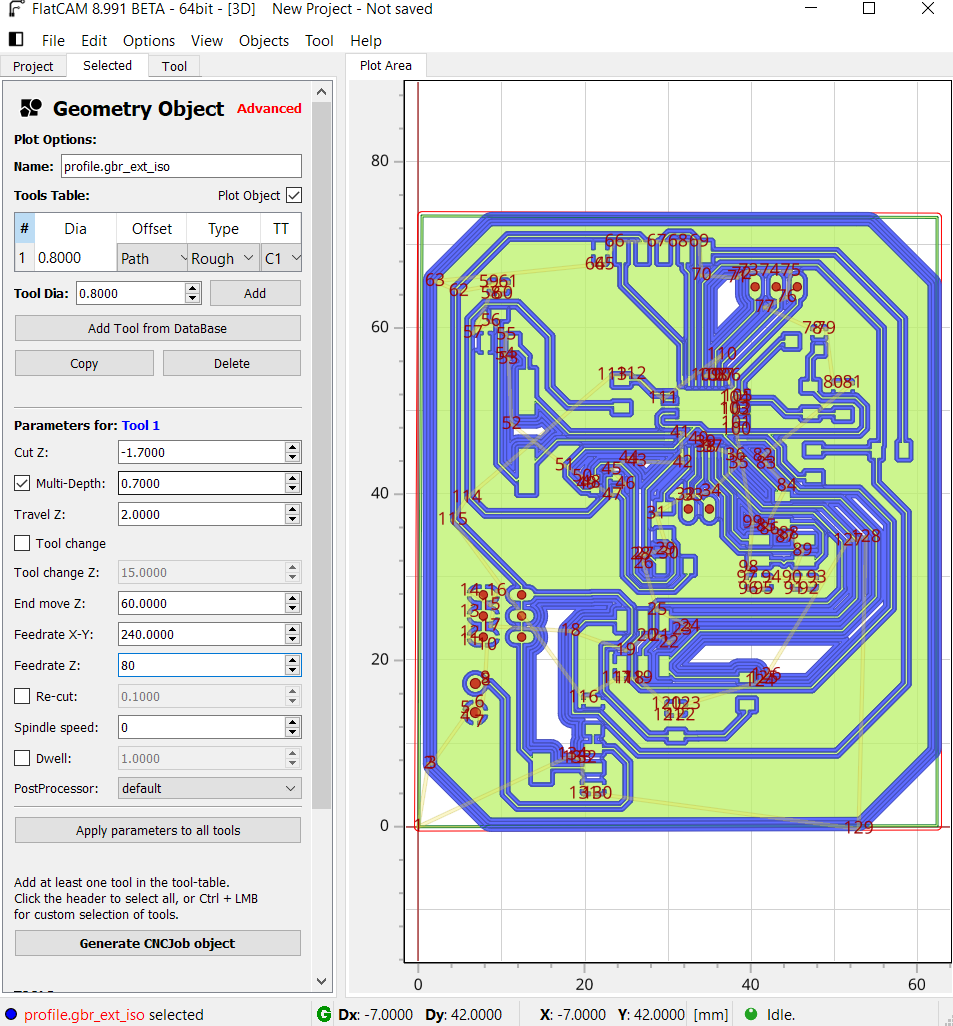Viewport: 953px width, 1026px height.
Task: Increase Spindle speed with up arrow
Action: pyautogui.click(x=293, y=722)
